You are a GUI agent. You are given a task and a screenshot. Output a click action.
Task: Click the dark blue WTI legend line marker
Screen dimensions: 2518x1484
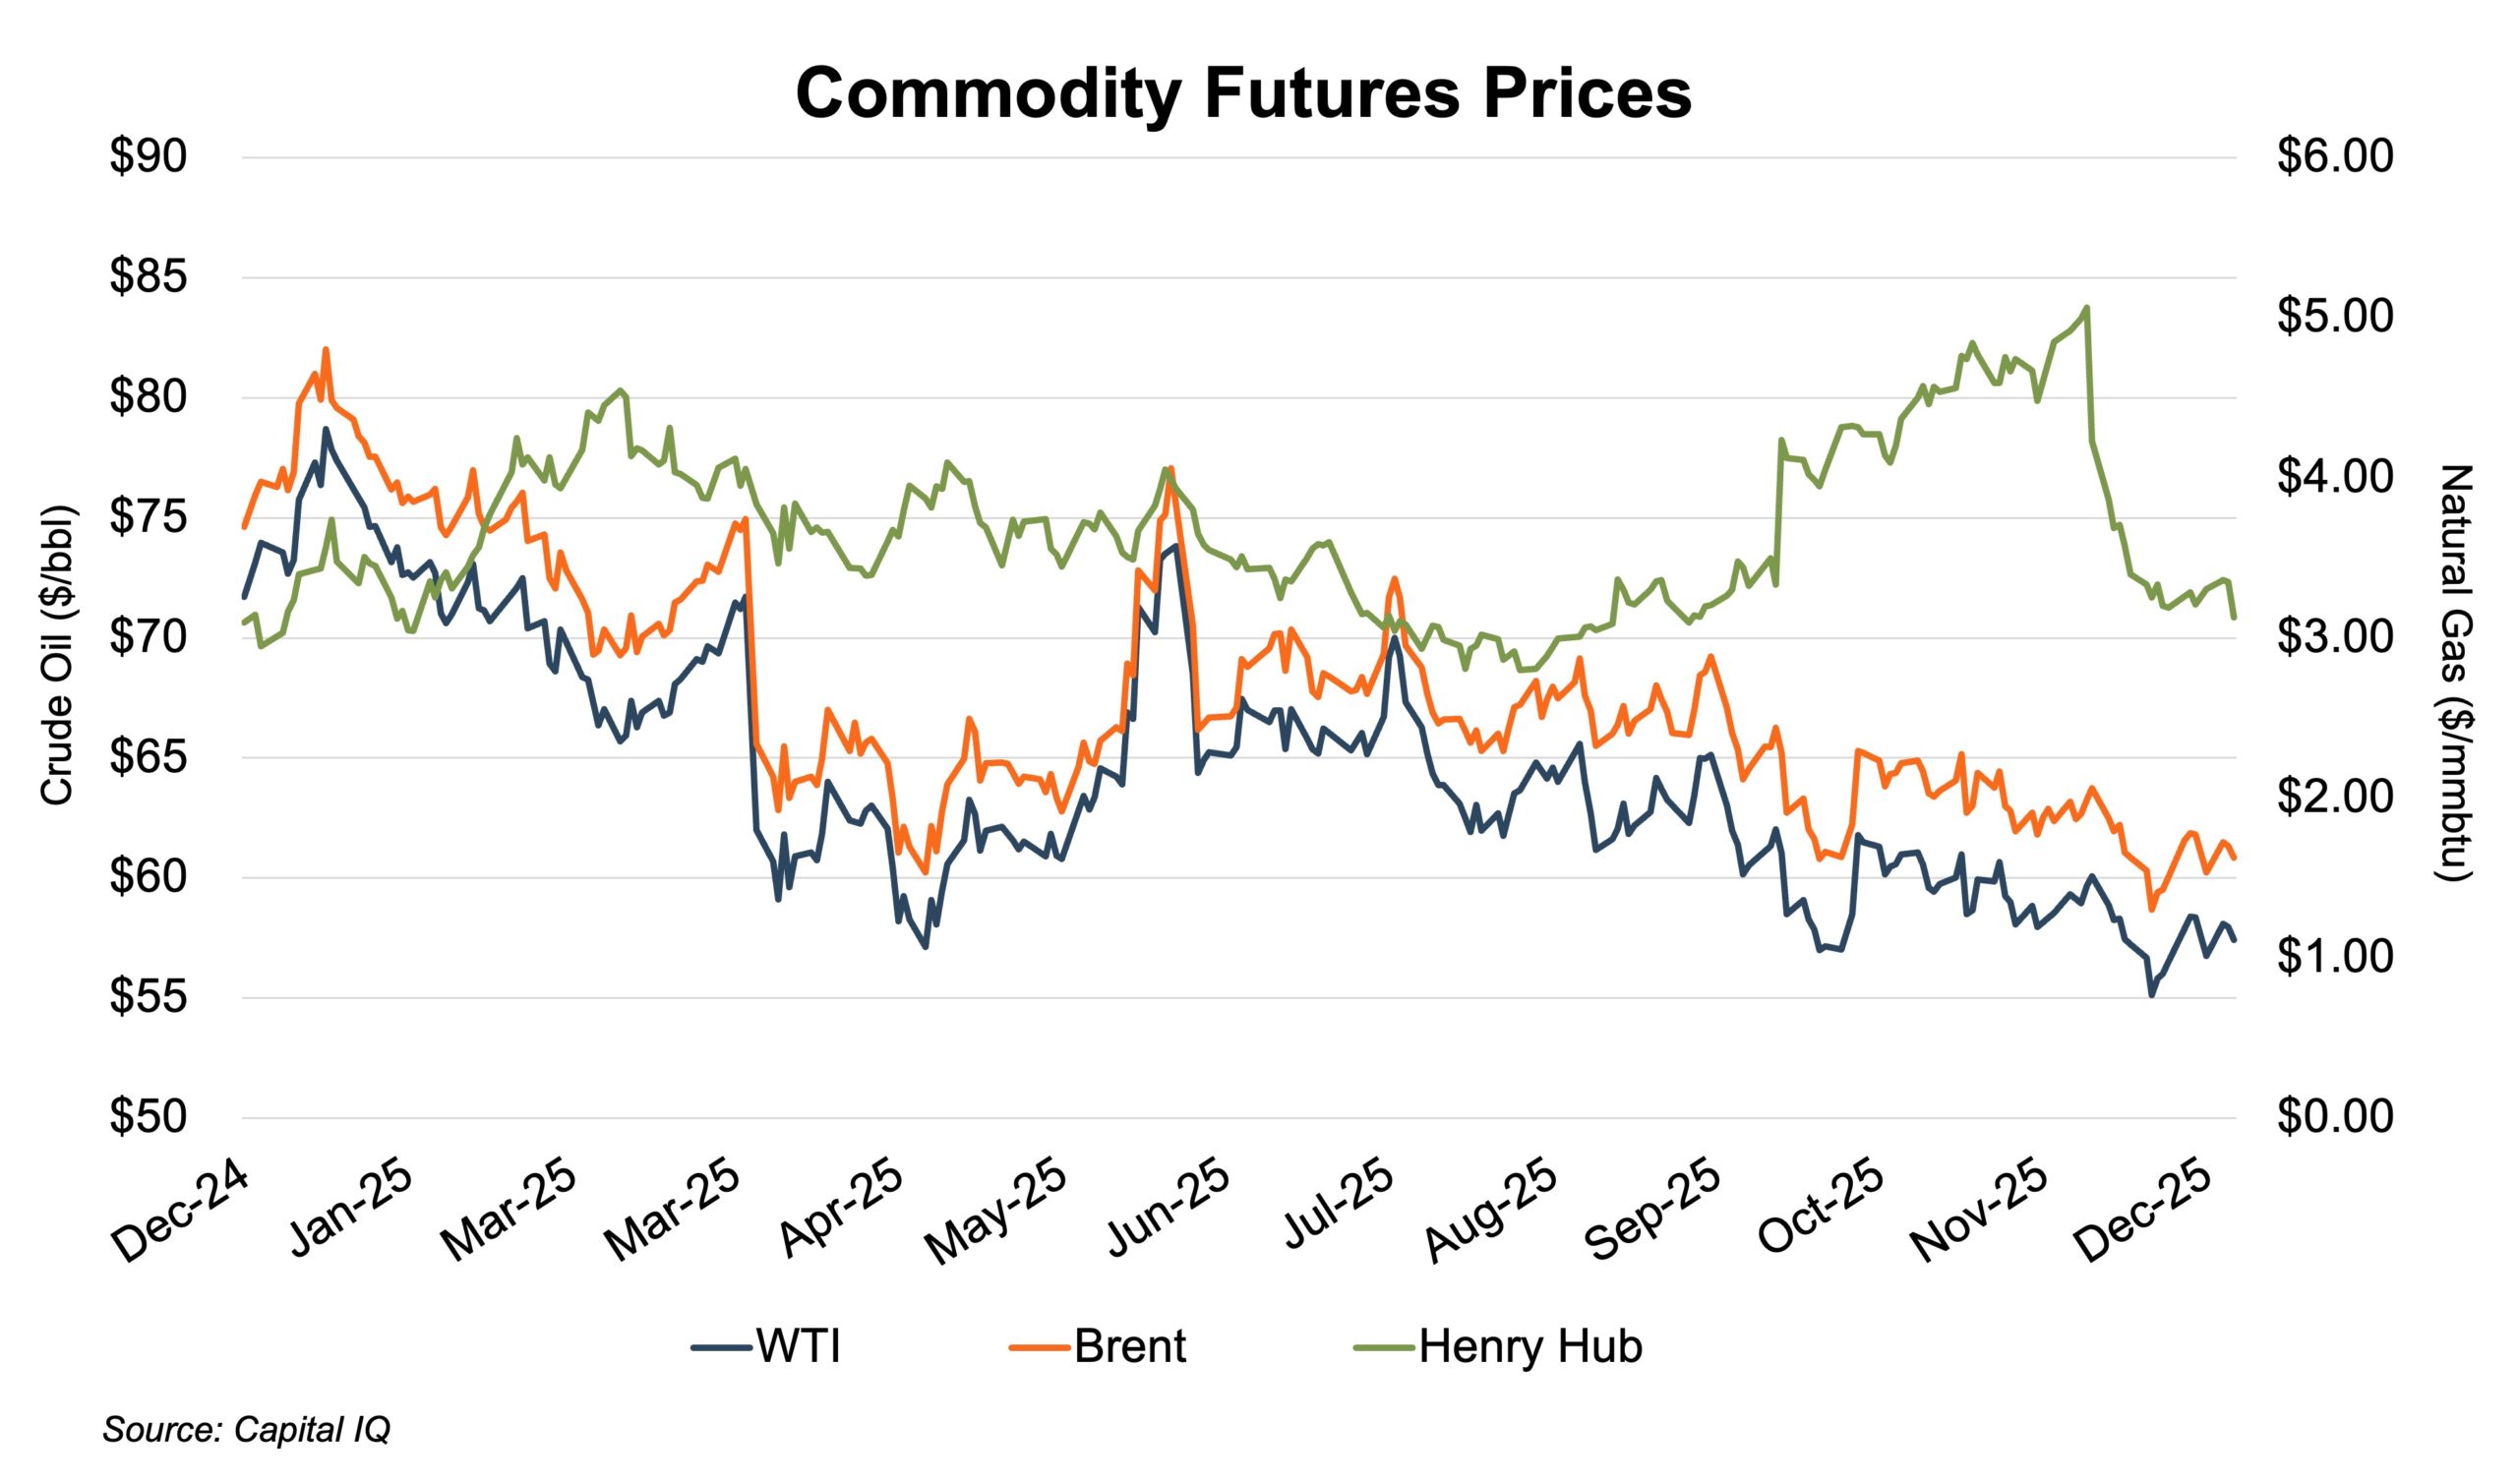point(722,1348)
